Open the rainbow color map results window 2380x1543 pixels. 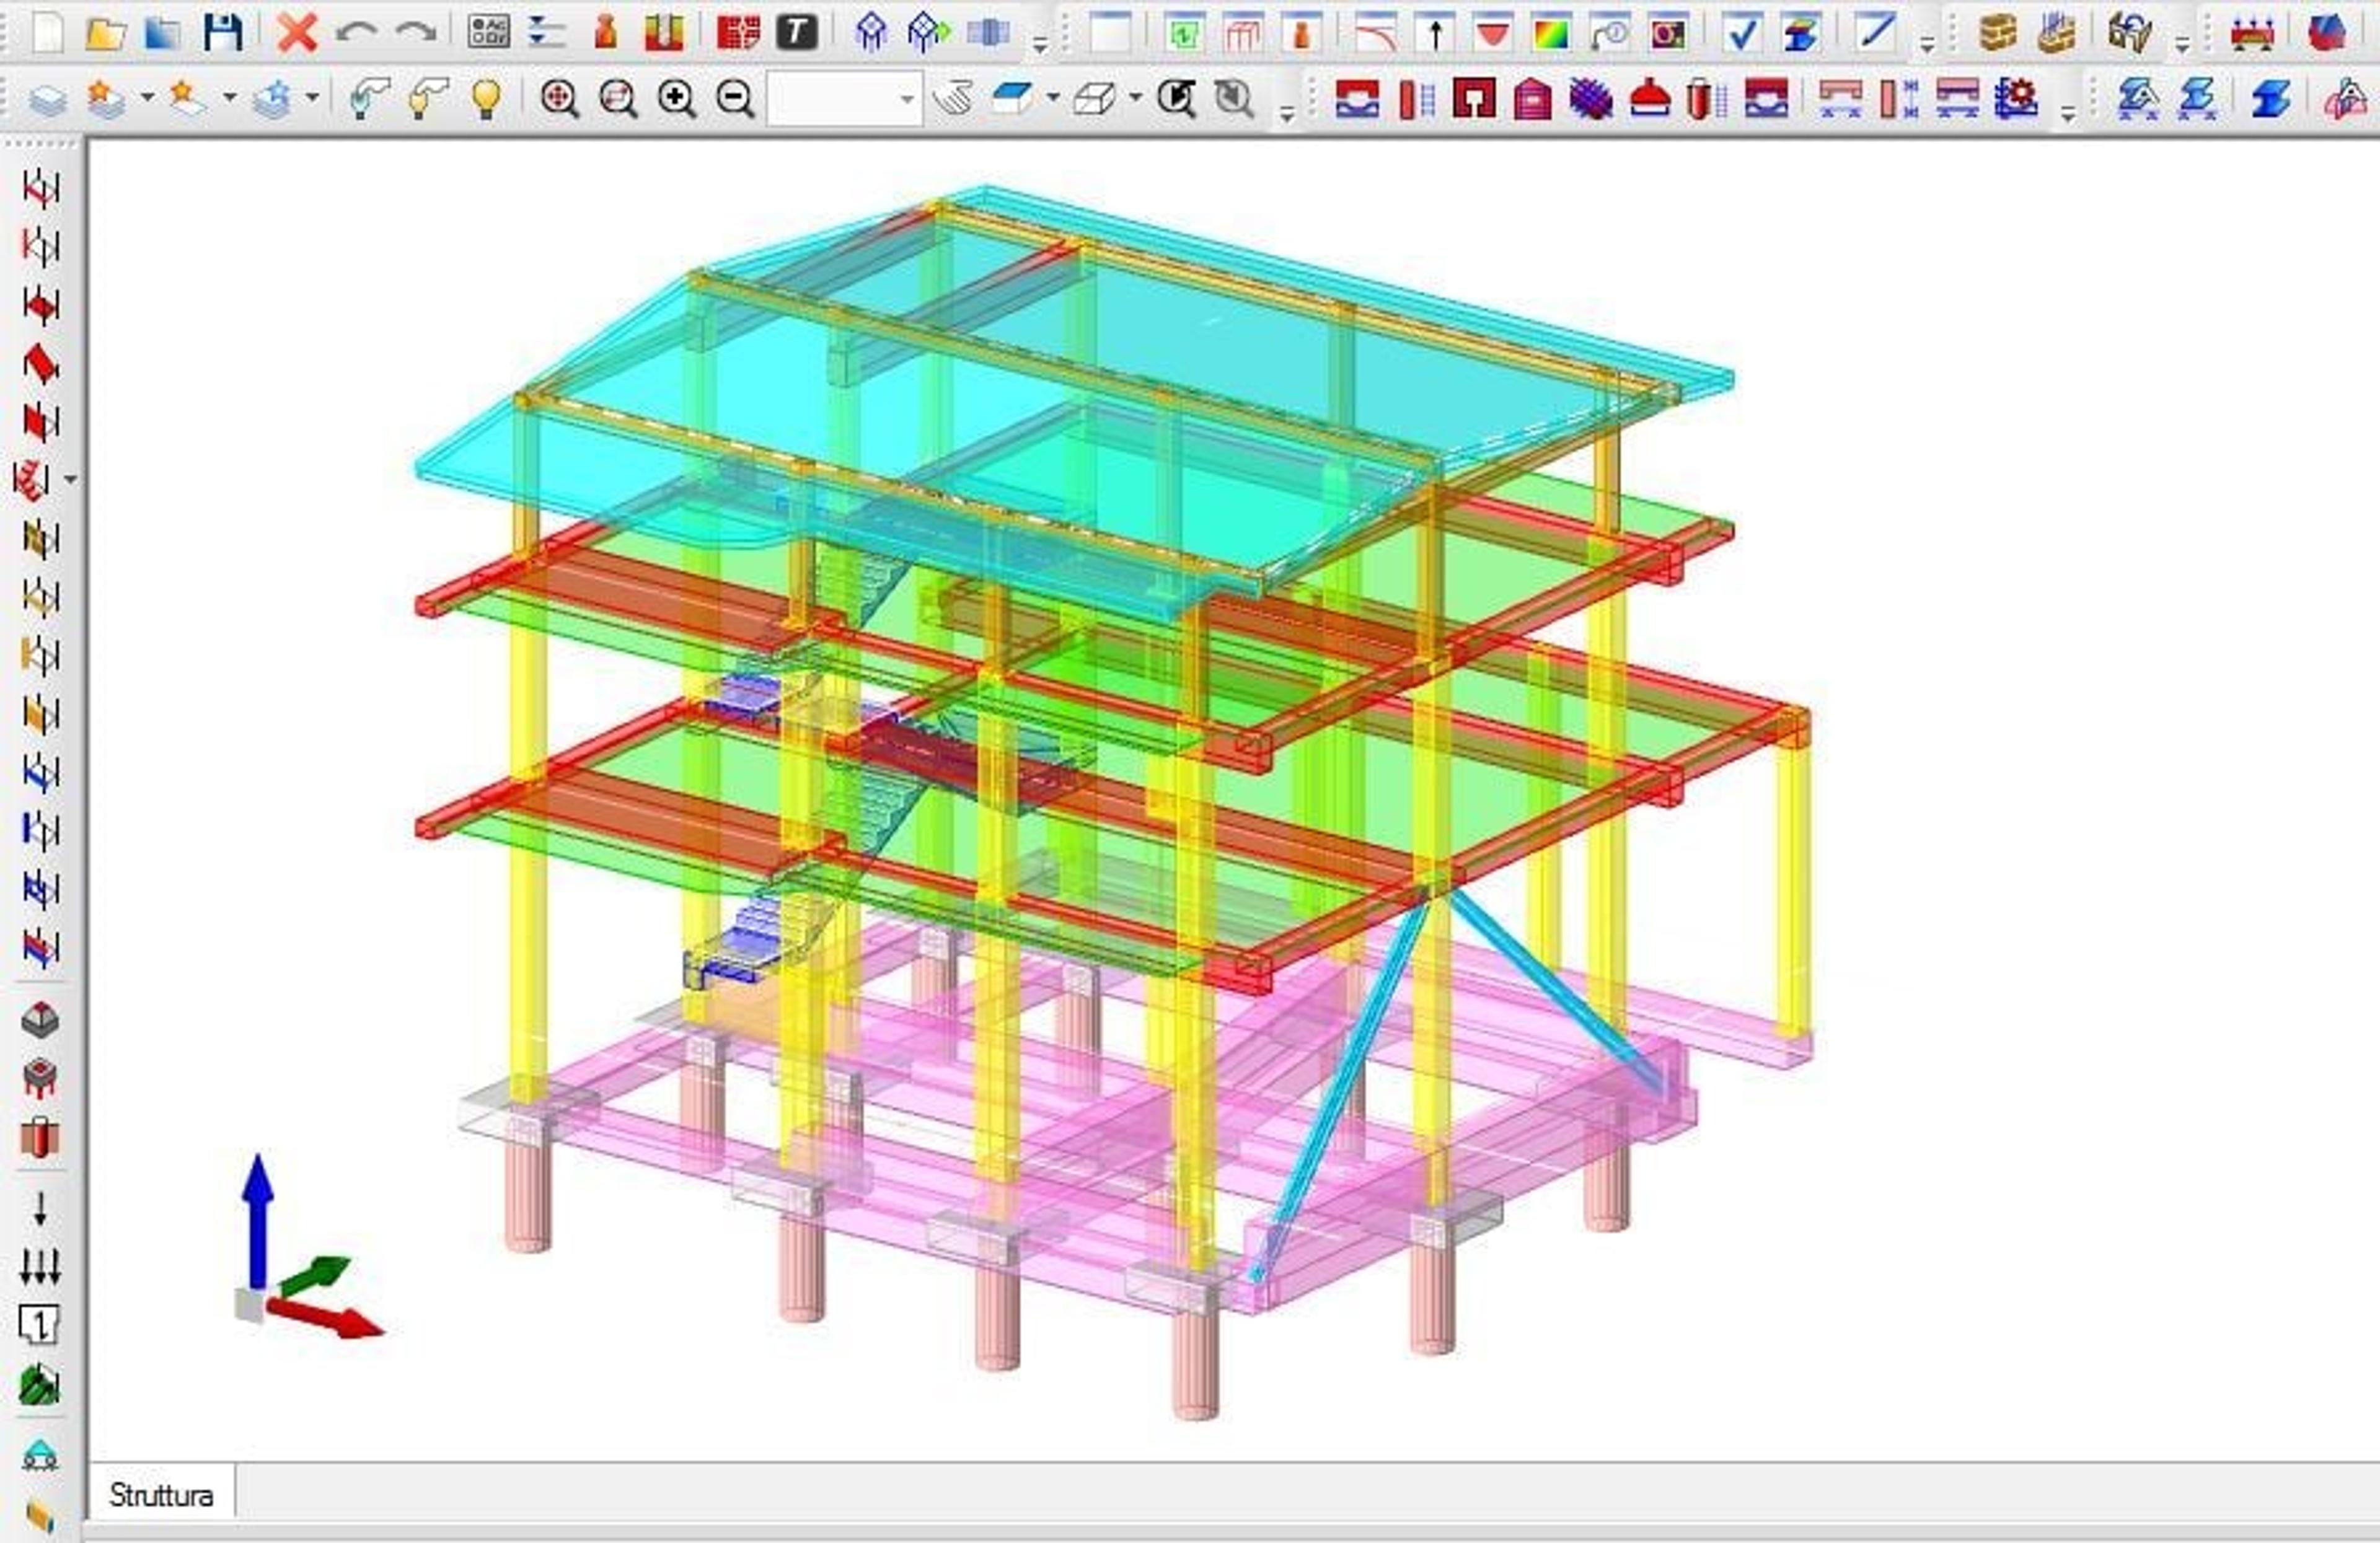coord(1551,34)
